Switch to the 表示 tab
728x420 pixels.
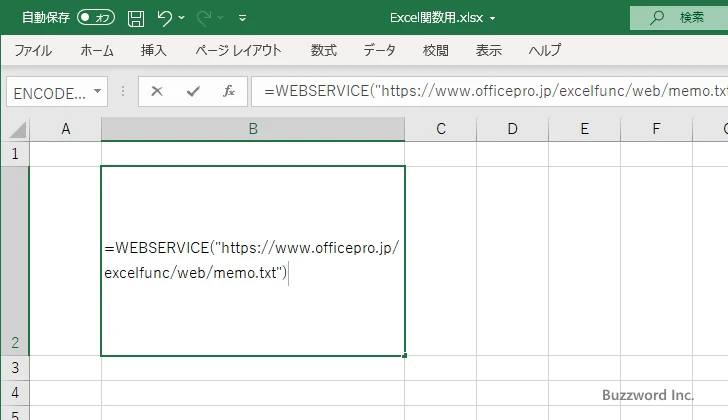tap(488, 50)
